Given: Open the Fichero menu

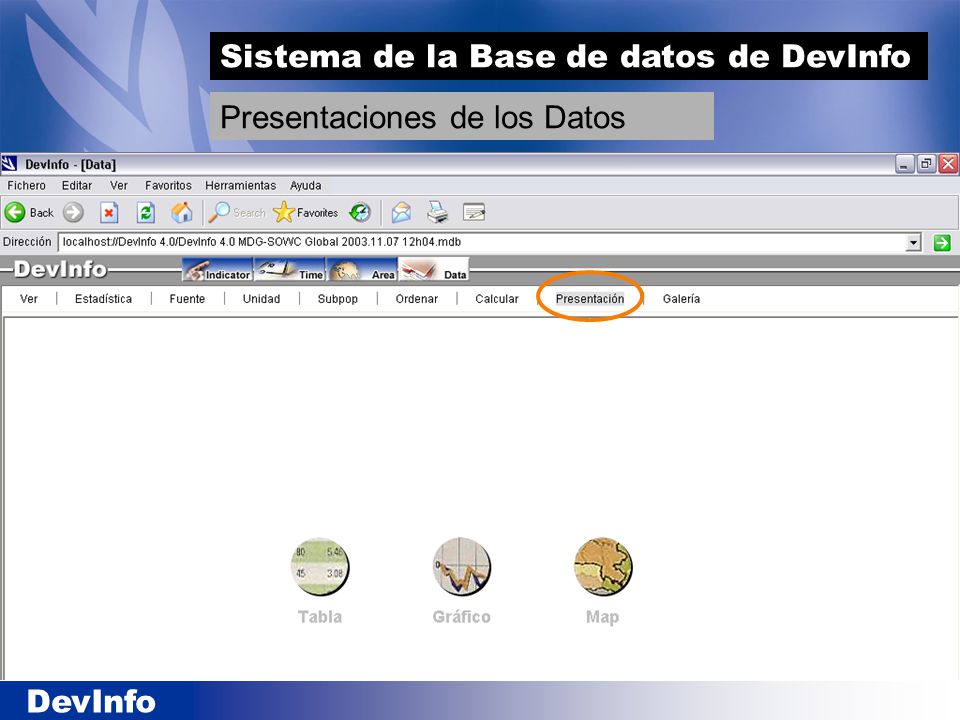Looking at the screenshot, I should [x=26, y=186].
